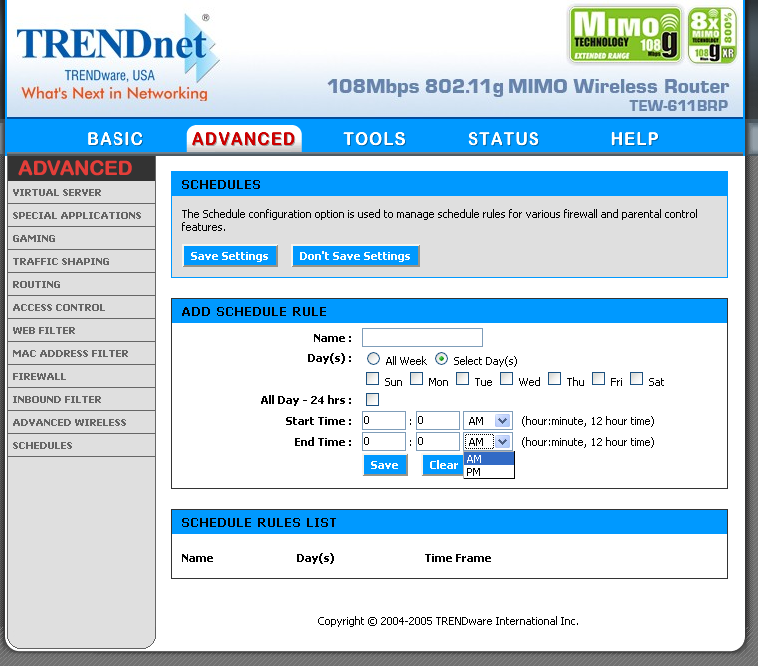Go to Access Control
The width and height of the screenshot is (758, 666).
81,307
